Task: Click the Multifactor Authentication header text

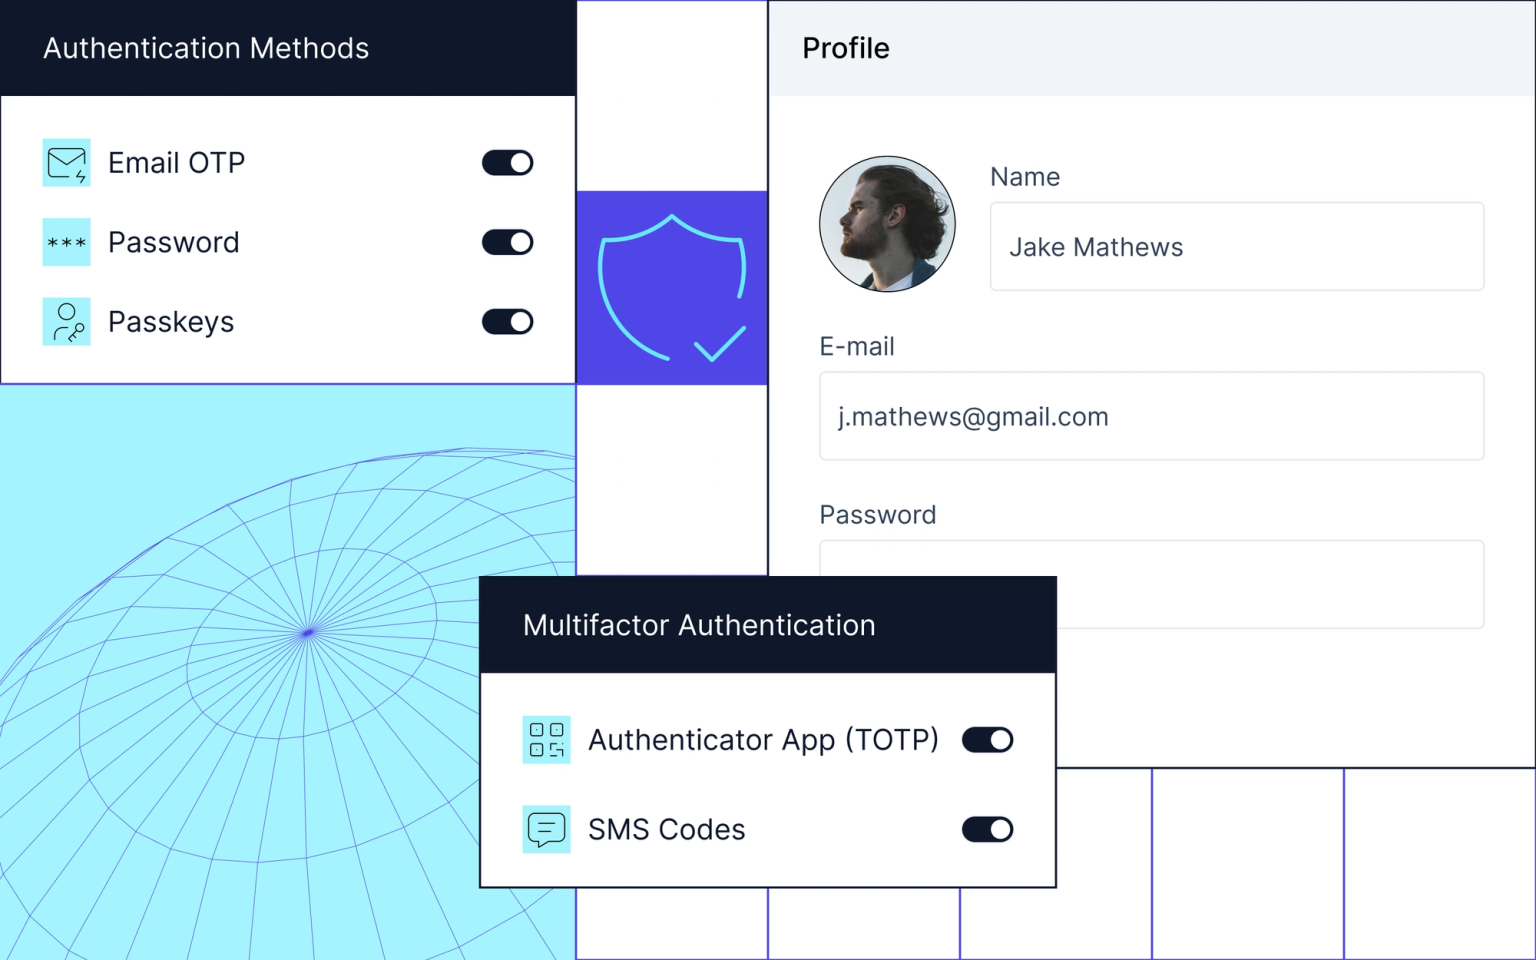Action: 699,625
